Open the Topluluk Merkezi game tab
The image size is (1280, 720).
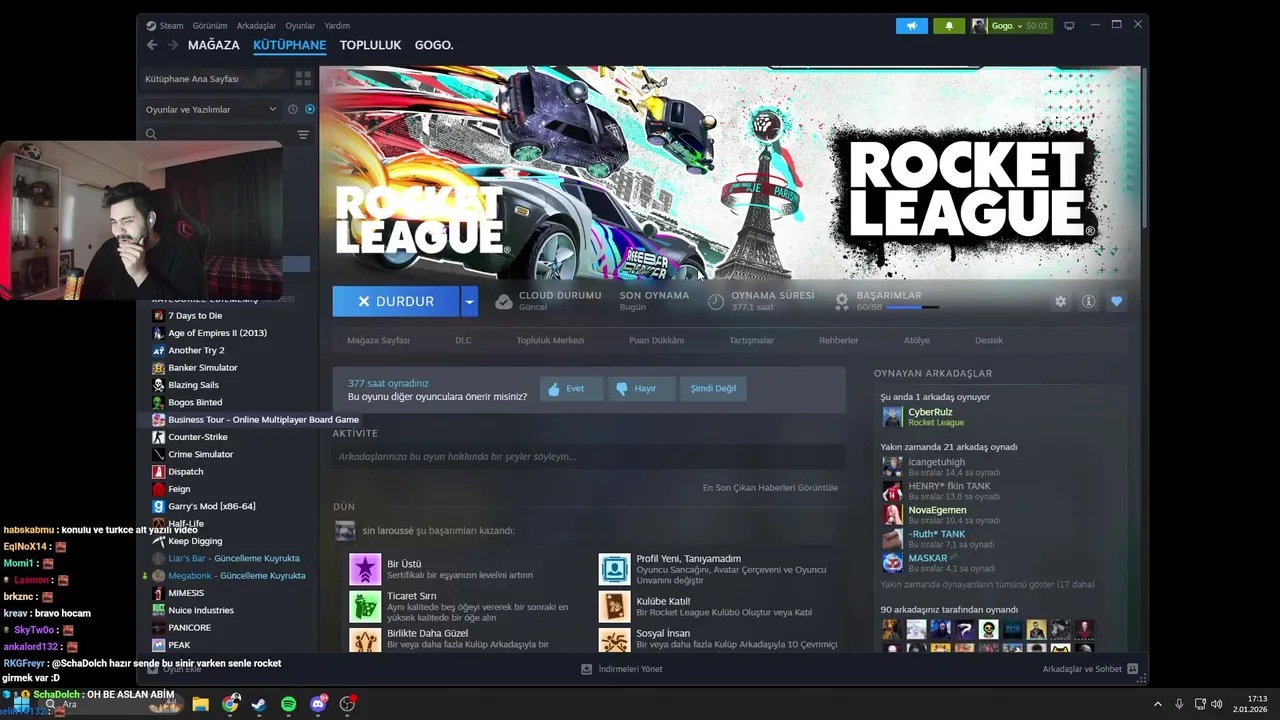(x=550, y=340)
